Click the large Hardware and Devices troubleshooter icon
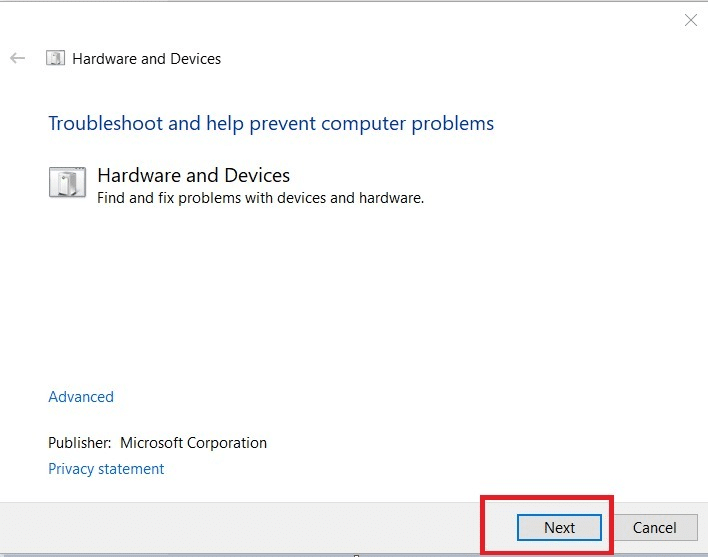Image resolution: width=708 pixels, height=557 pixels. point(67,184)
